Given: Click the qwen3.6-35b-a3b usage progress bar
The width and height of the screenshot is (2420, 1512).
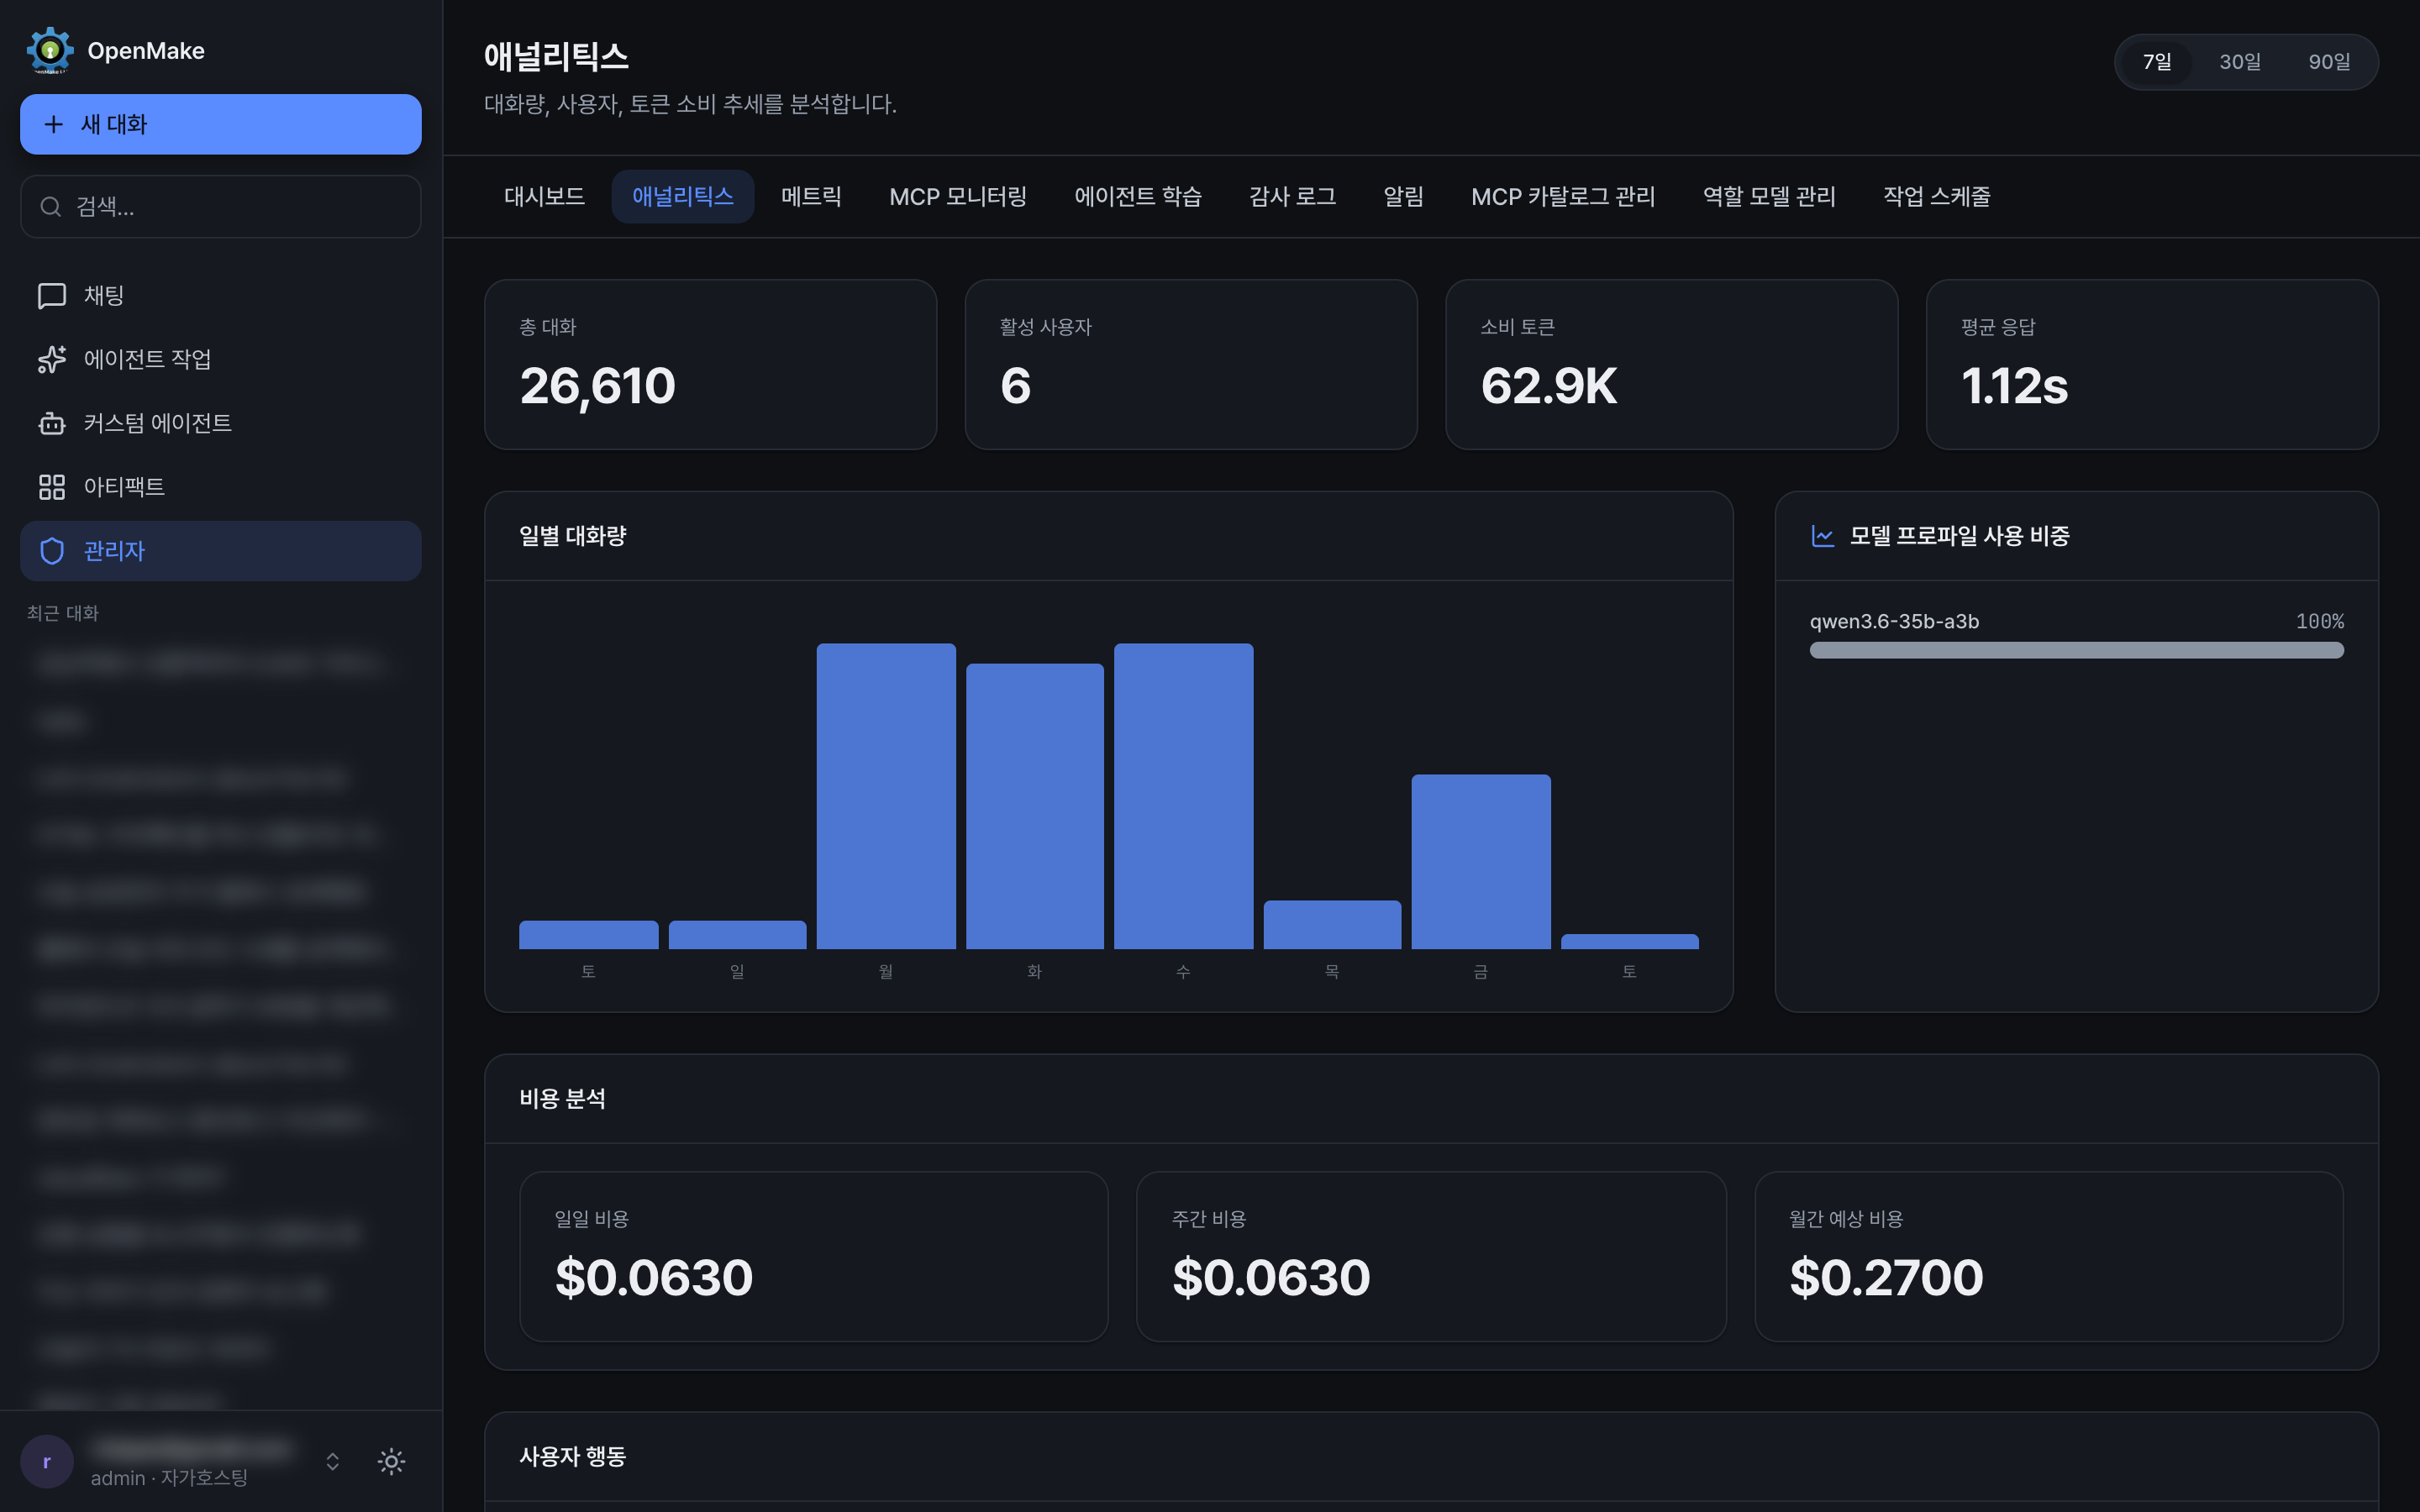Looking at the screenshot, I should click(2076, 650).
